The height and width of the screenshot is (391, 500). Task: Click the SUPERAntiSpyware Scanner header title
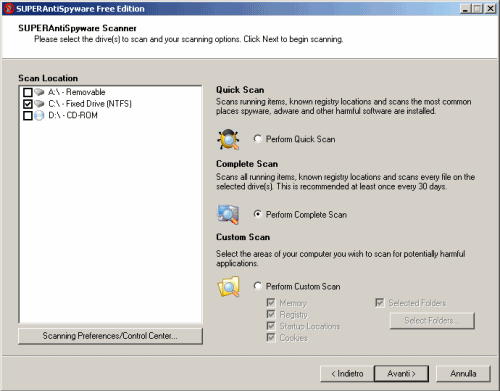click(x=77, y=28)
